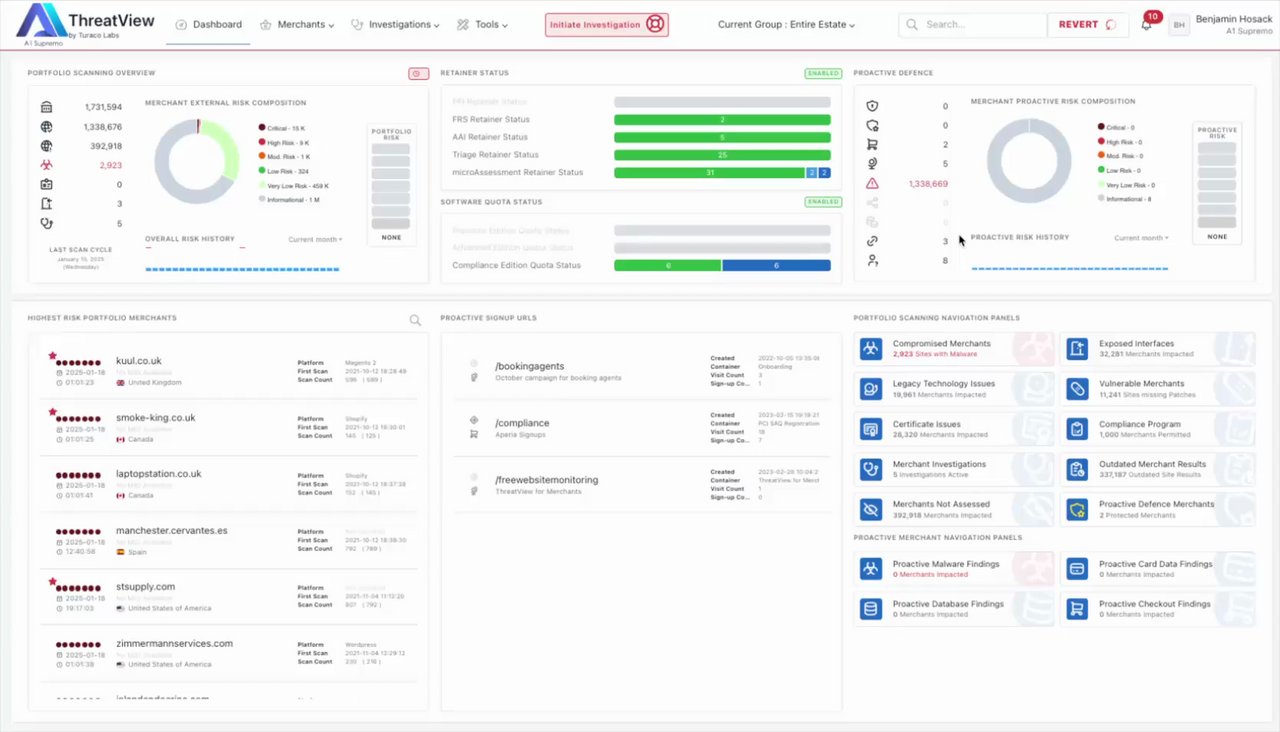Click the Merchants Not Assessed eye icon
The image size is (1280, 732).
click(x=871, y=509)
